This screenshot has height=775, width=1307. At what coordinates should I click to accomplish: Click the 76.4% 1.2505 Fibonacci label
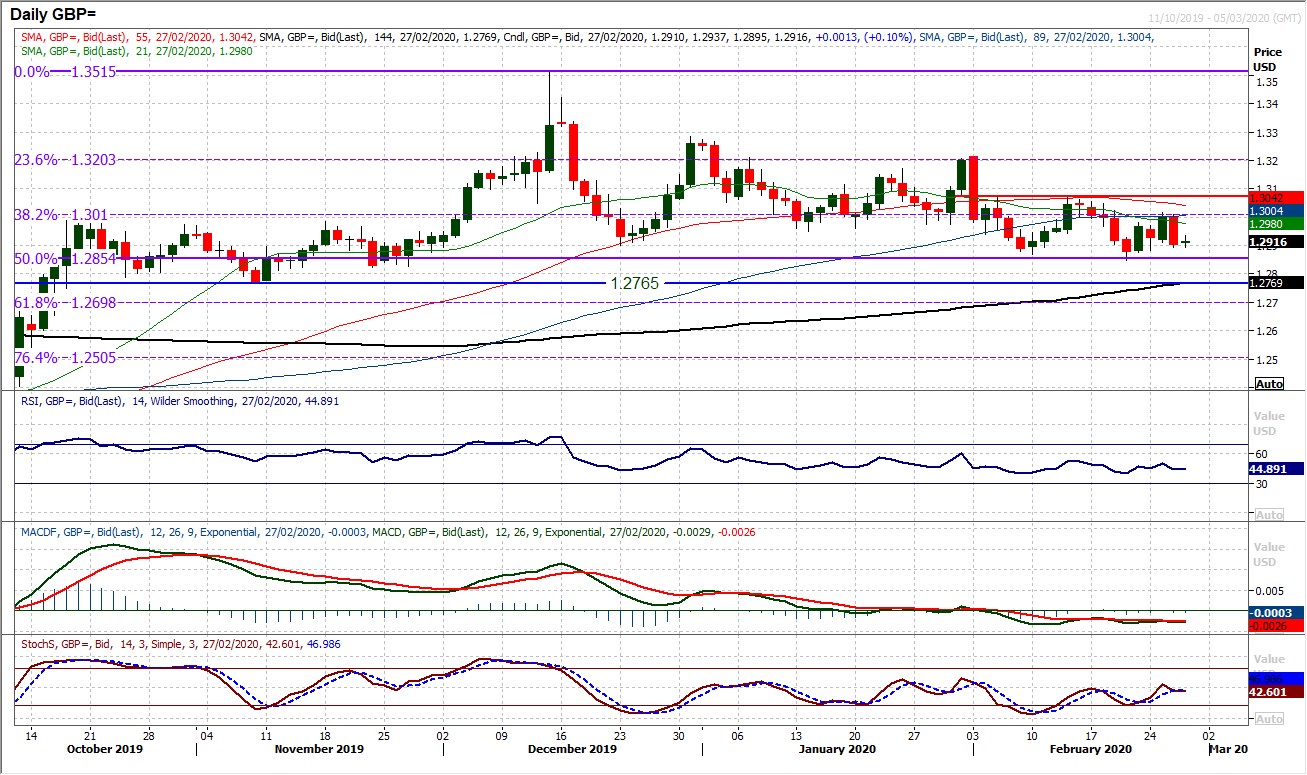tap(64, 357)
